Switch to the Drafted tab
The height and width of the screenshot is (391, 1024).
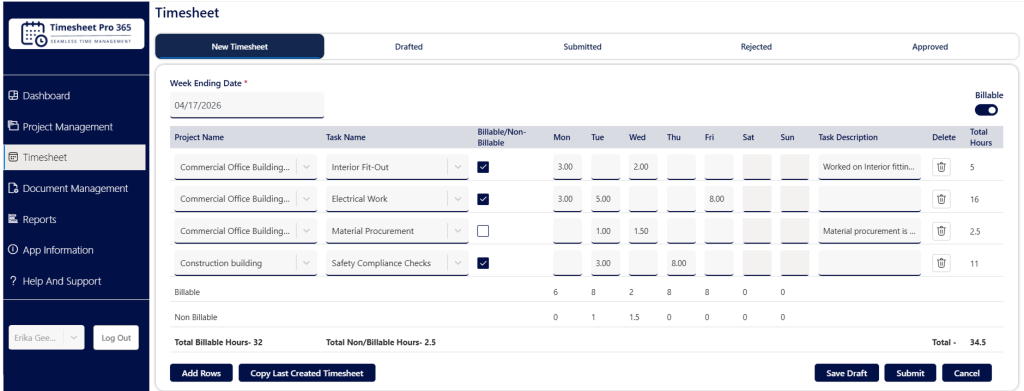coord(409,47)
